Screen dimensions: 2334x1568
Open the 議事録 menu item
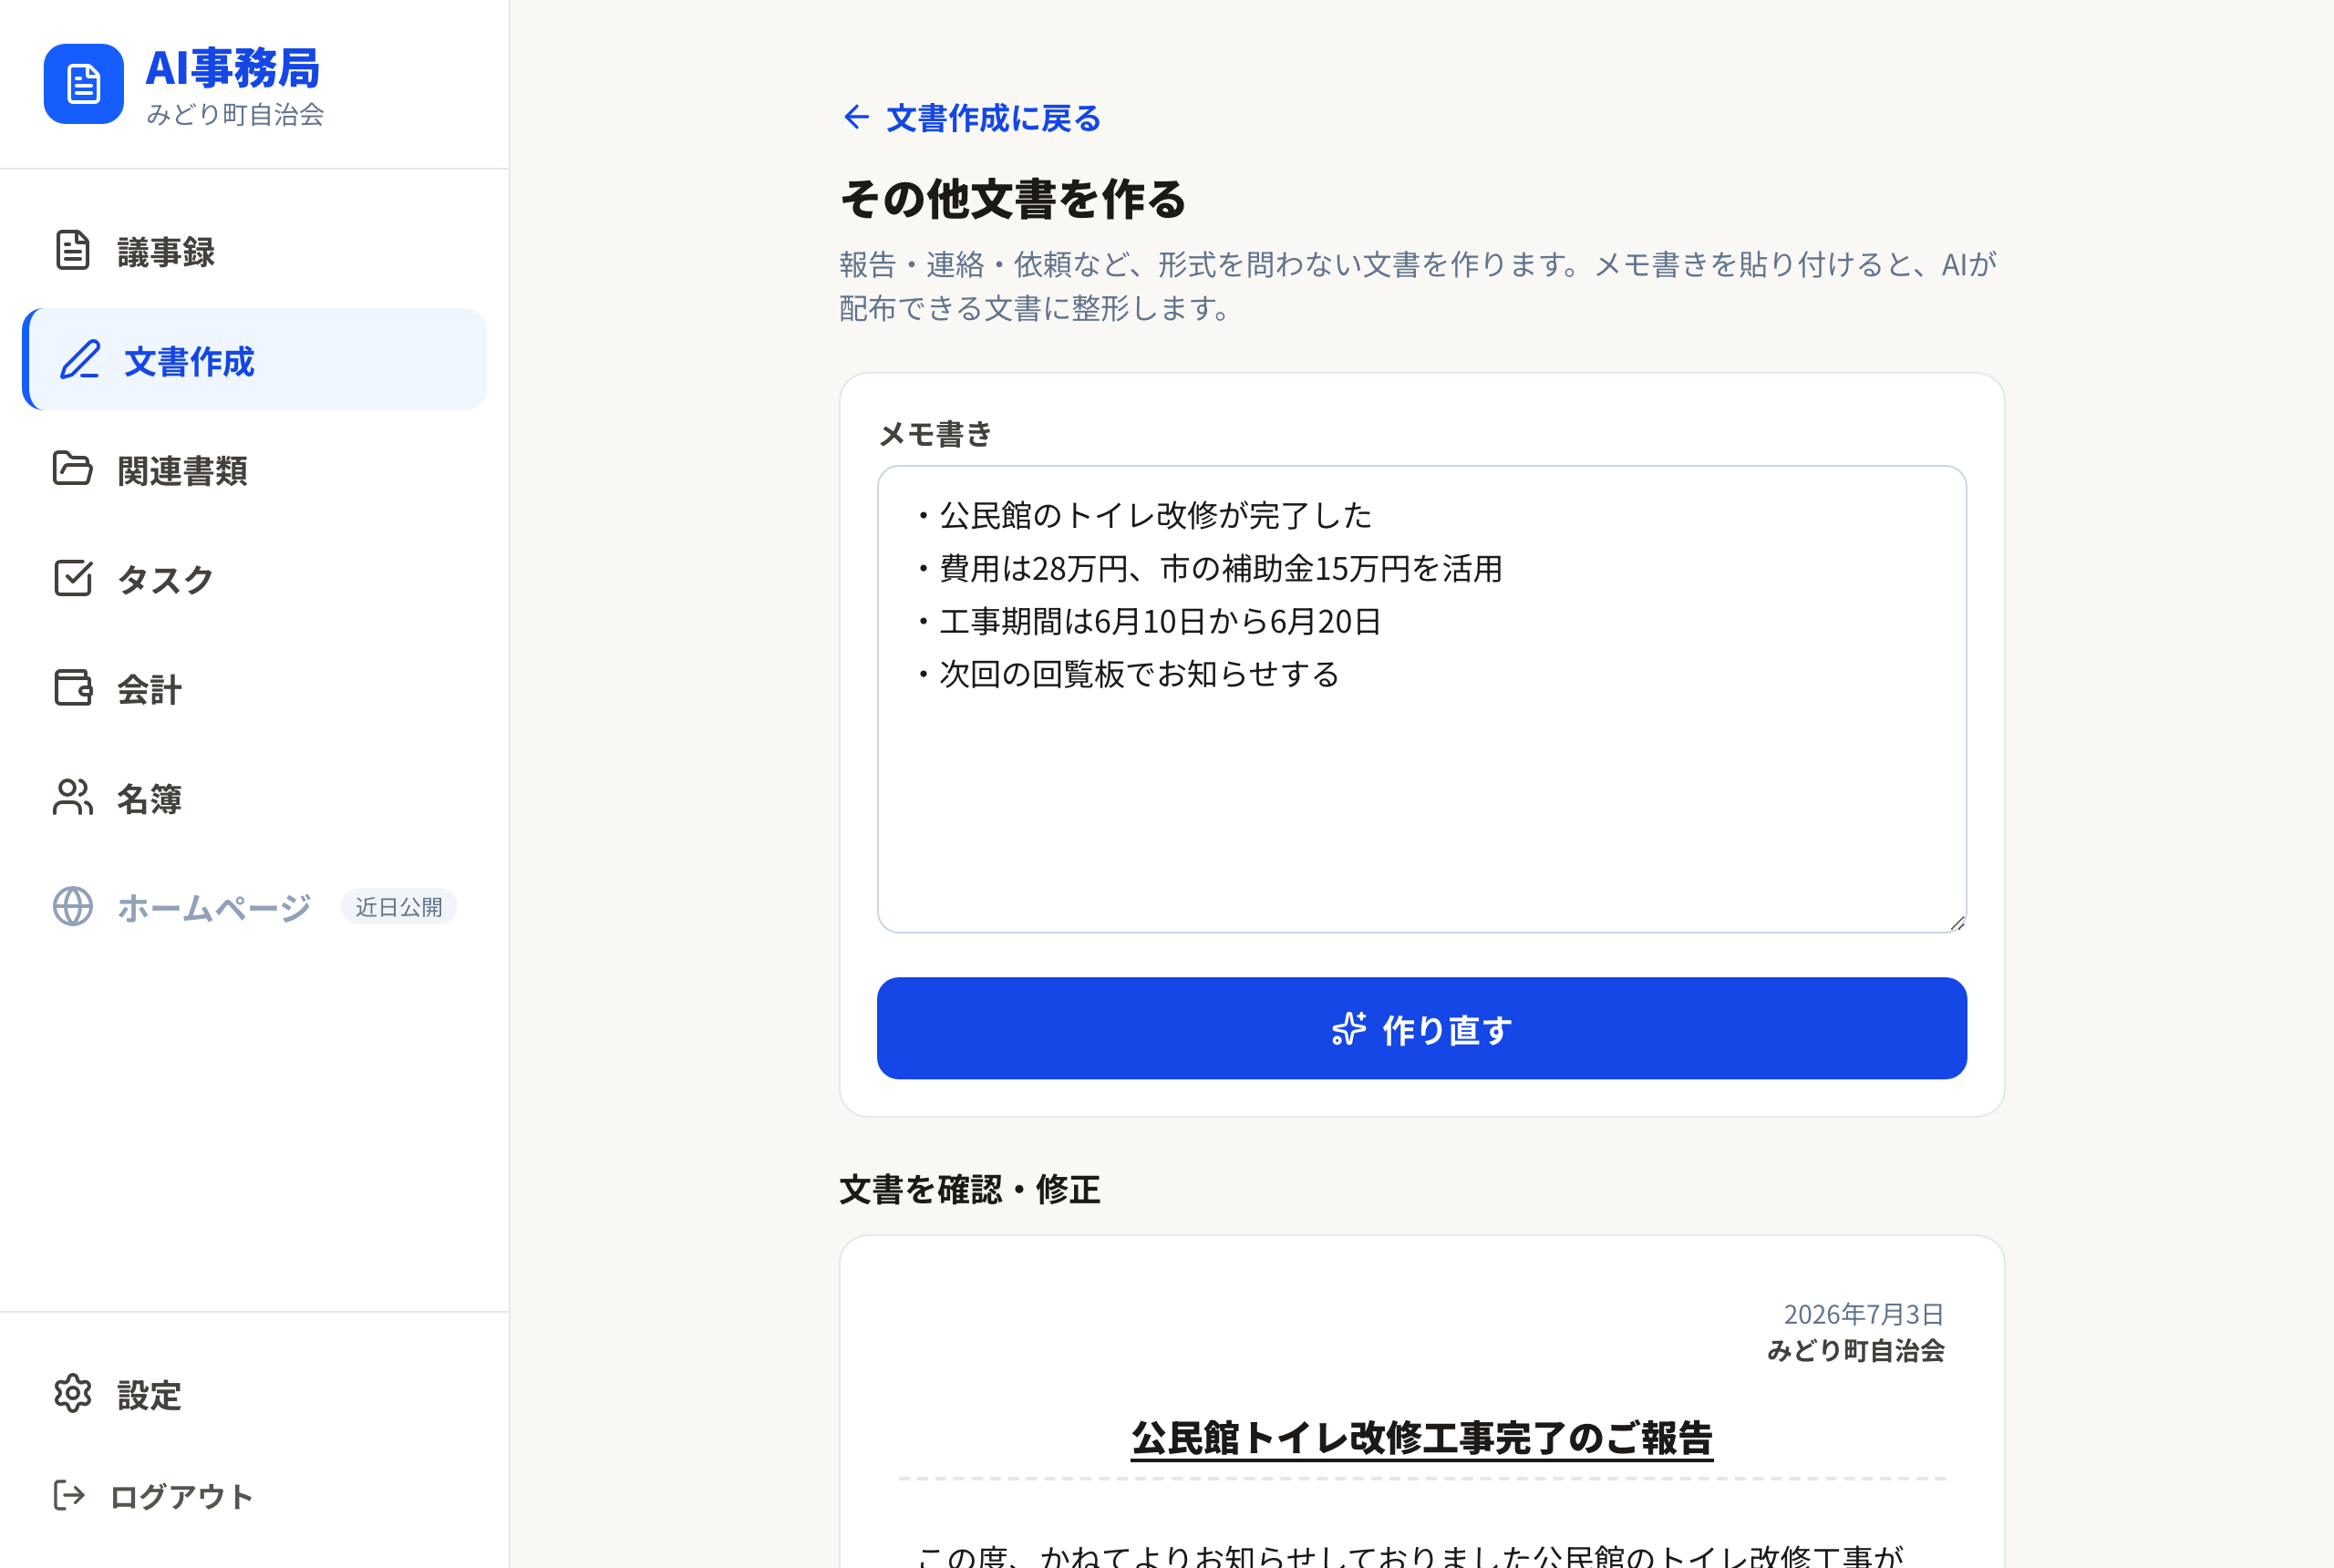coord(254,251)
